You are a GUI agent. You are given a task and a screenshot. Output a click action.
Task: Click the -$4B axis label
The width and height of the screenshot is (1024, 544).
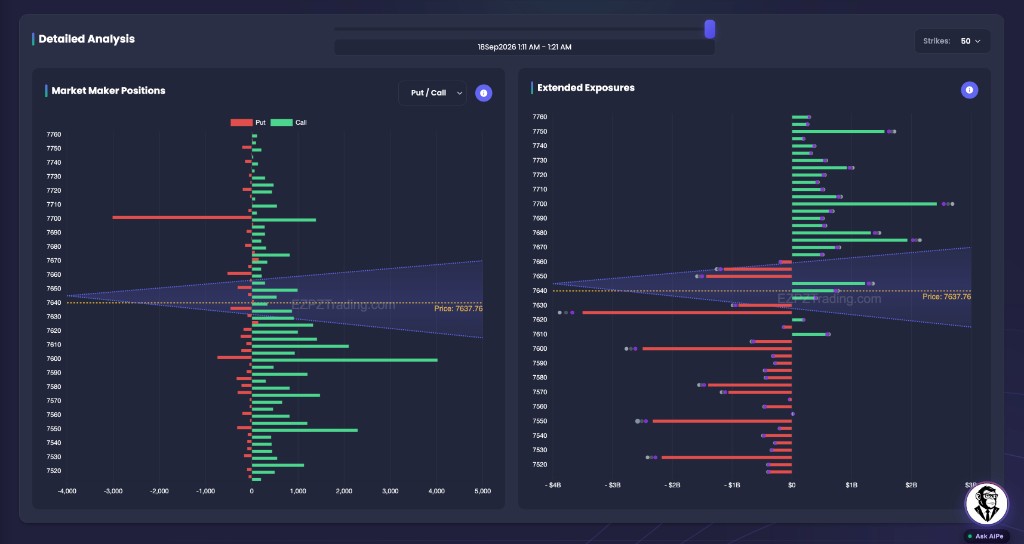click(x=553, y=485)
